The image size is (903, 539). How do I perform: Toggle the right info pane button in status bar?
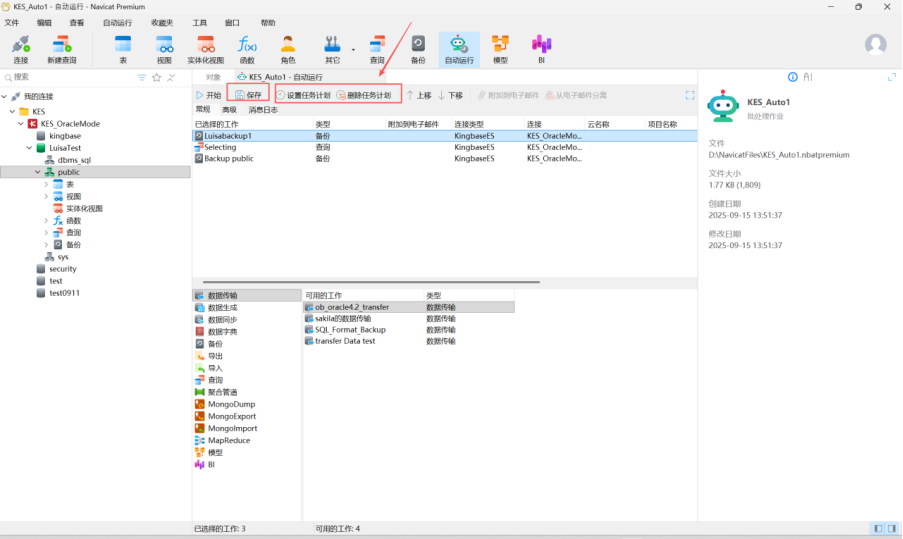tap(890, 528)
